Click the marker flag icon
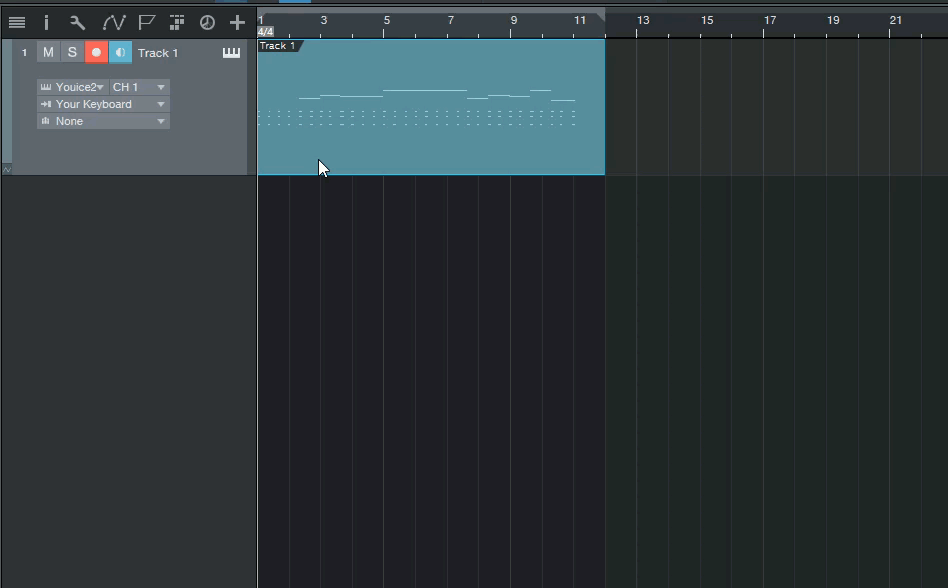The width and height of the screenshot is (948, 588). (146, 22)
